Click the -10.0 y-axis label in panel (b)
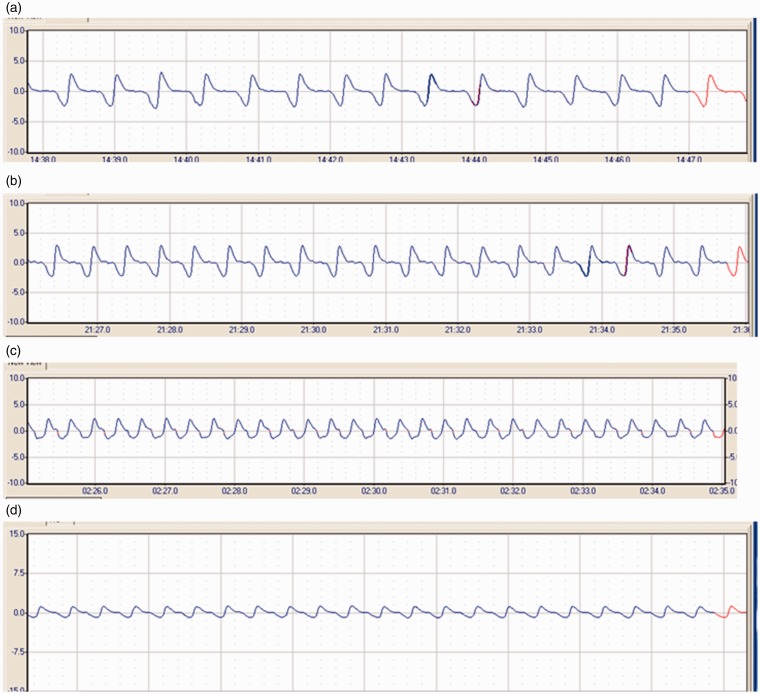This screenshot has height=694, width=760. point(14,323)
